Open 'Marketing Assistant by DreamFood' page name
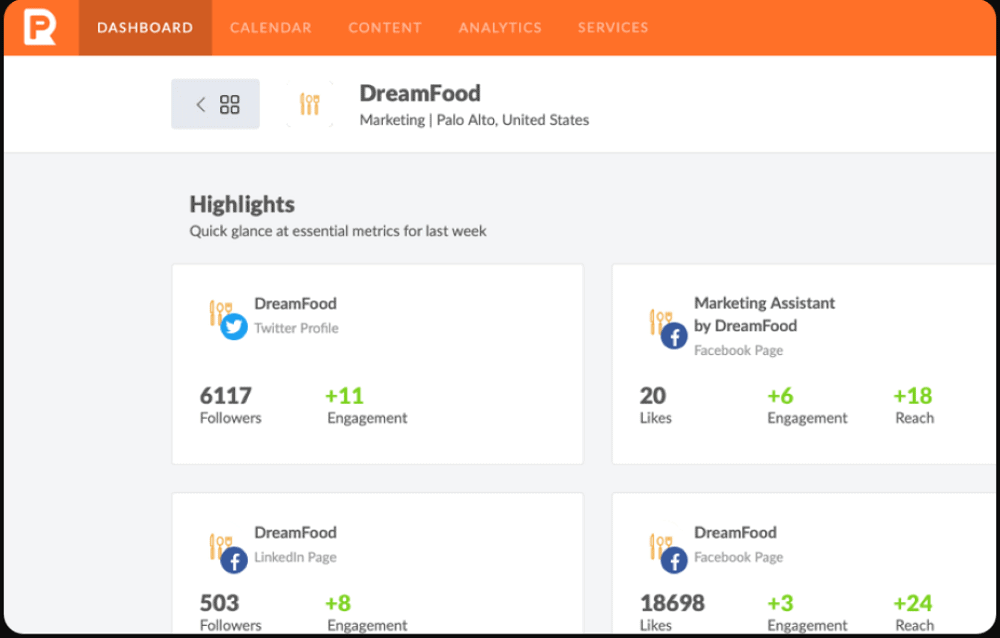 click(764, 315)
